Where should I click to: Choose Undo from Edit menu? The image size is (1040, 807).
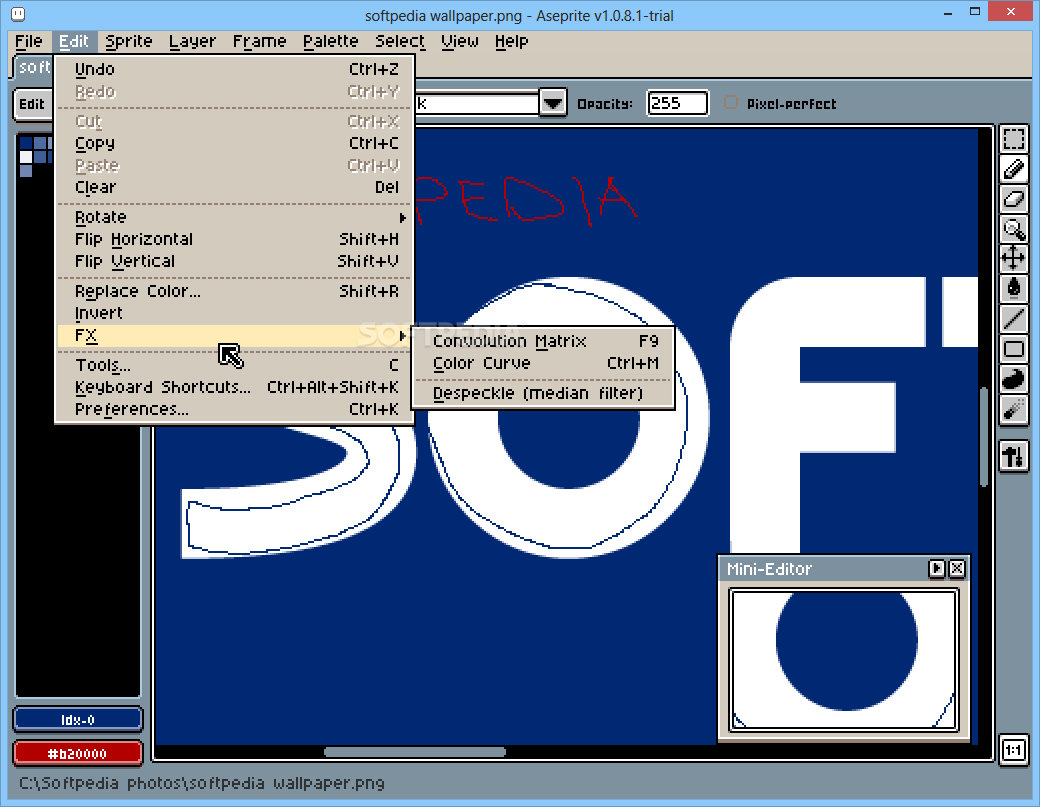(235, 70)
